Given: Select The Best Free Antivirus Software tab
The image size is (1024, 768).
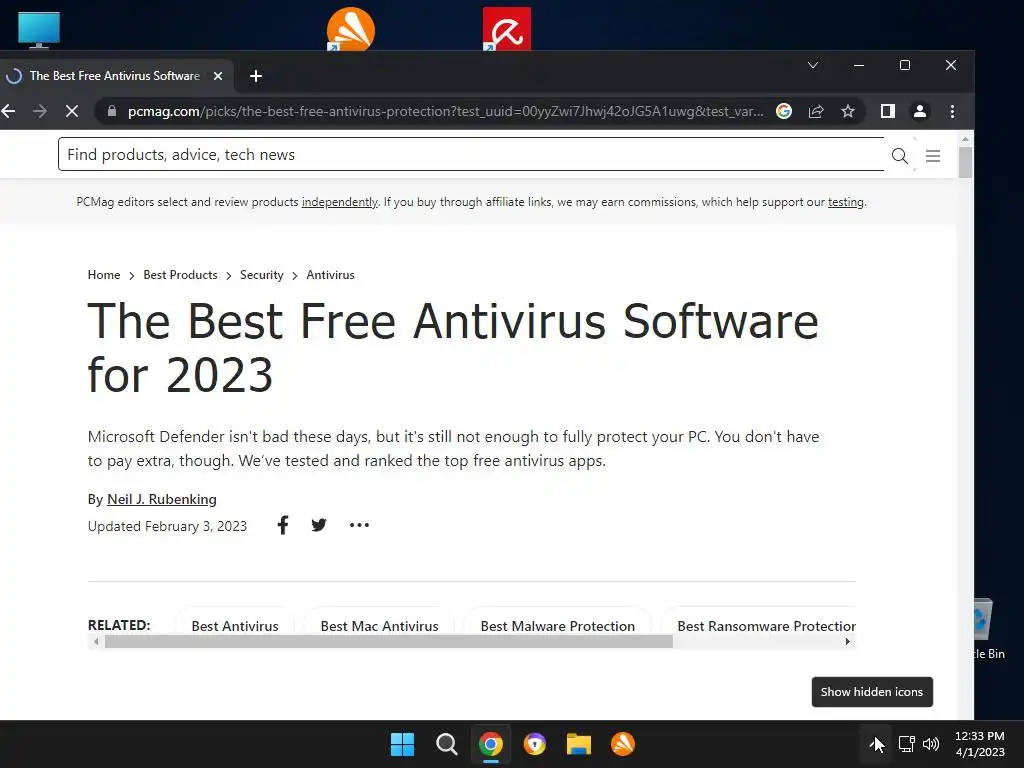Looking at the screenshot, I should click(x=114, y=76).
